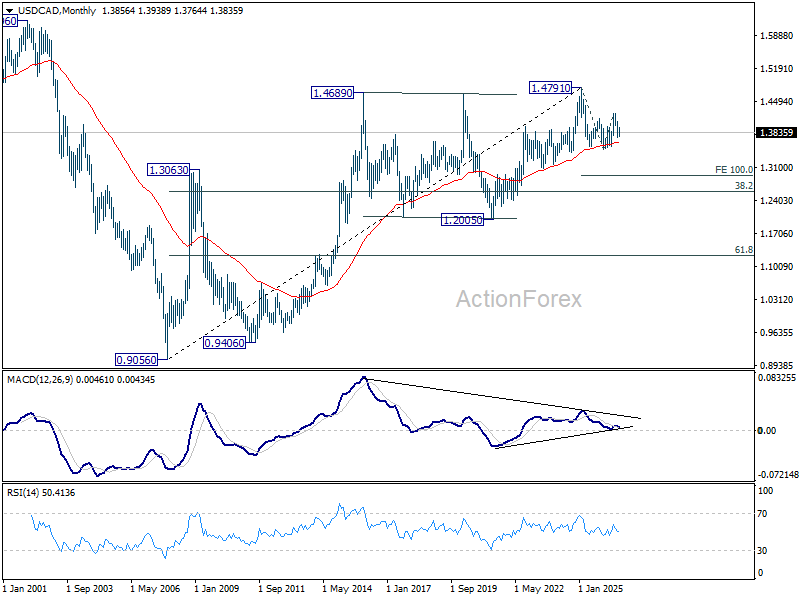Click the MACD zero line value

click(766, 431)
